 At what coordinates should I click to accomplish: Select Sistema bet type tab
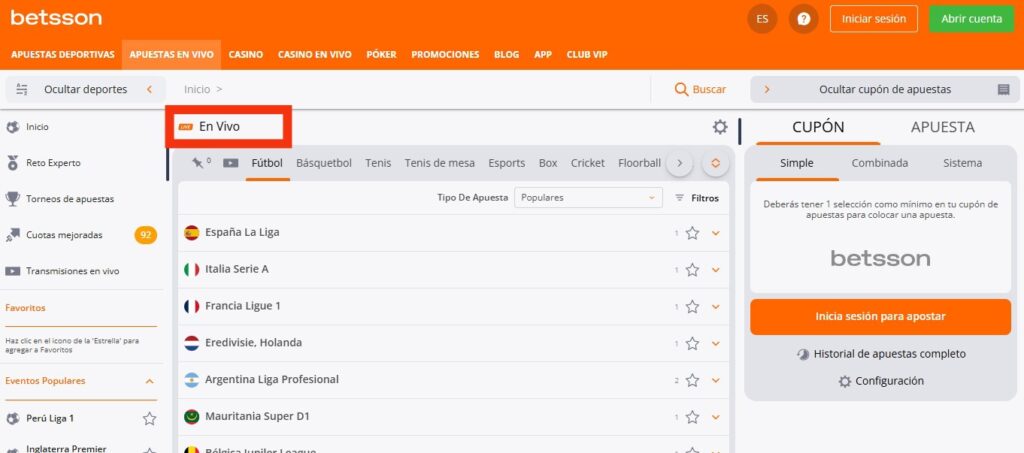coord(962,163)
